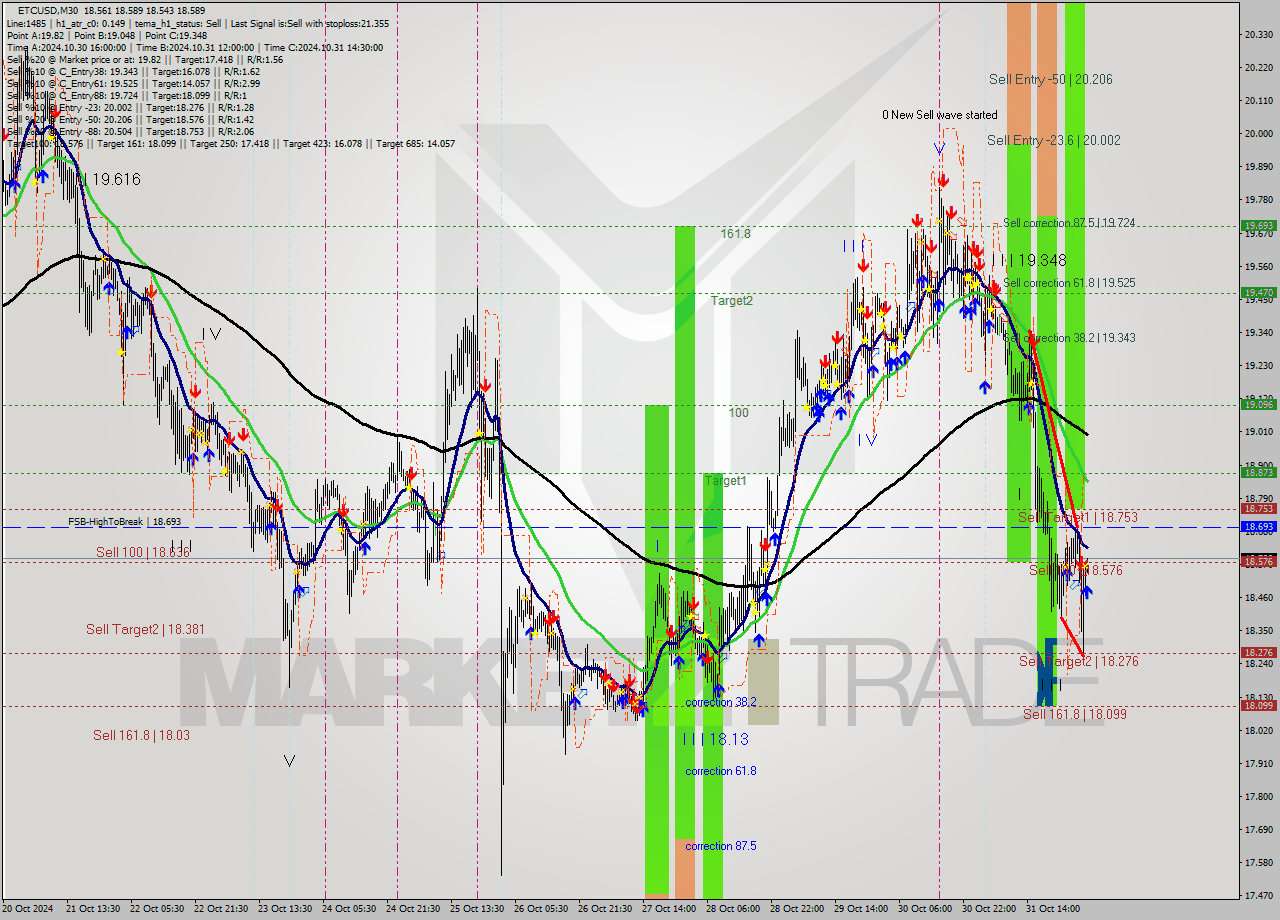This screenshot has height=920, width=1280.
Task: Click the 20.330 value on price axis
Action: click(1259, 34)
